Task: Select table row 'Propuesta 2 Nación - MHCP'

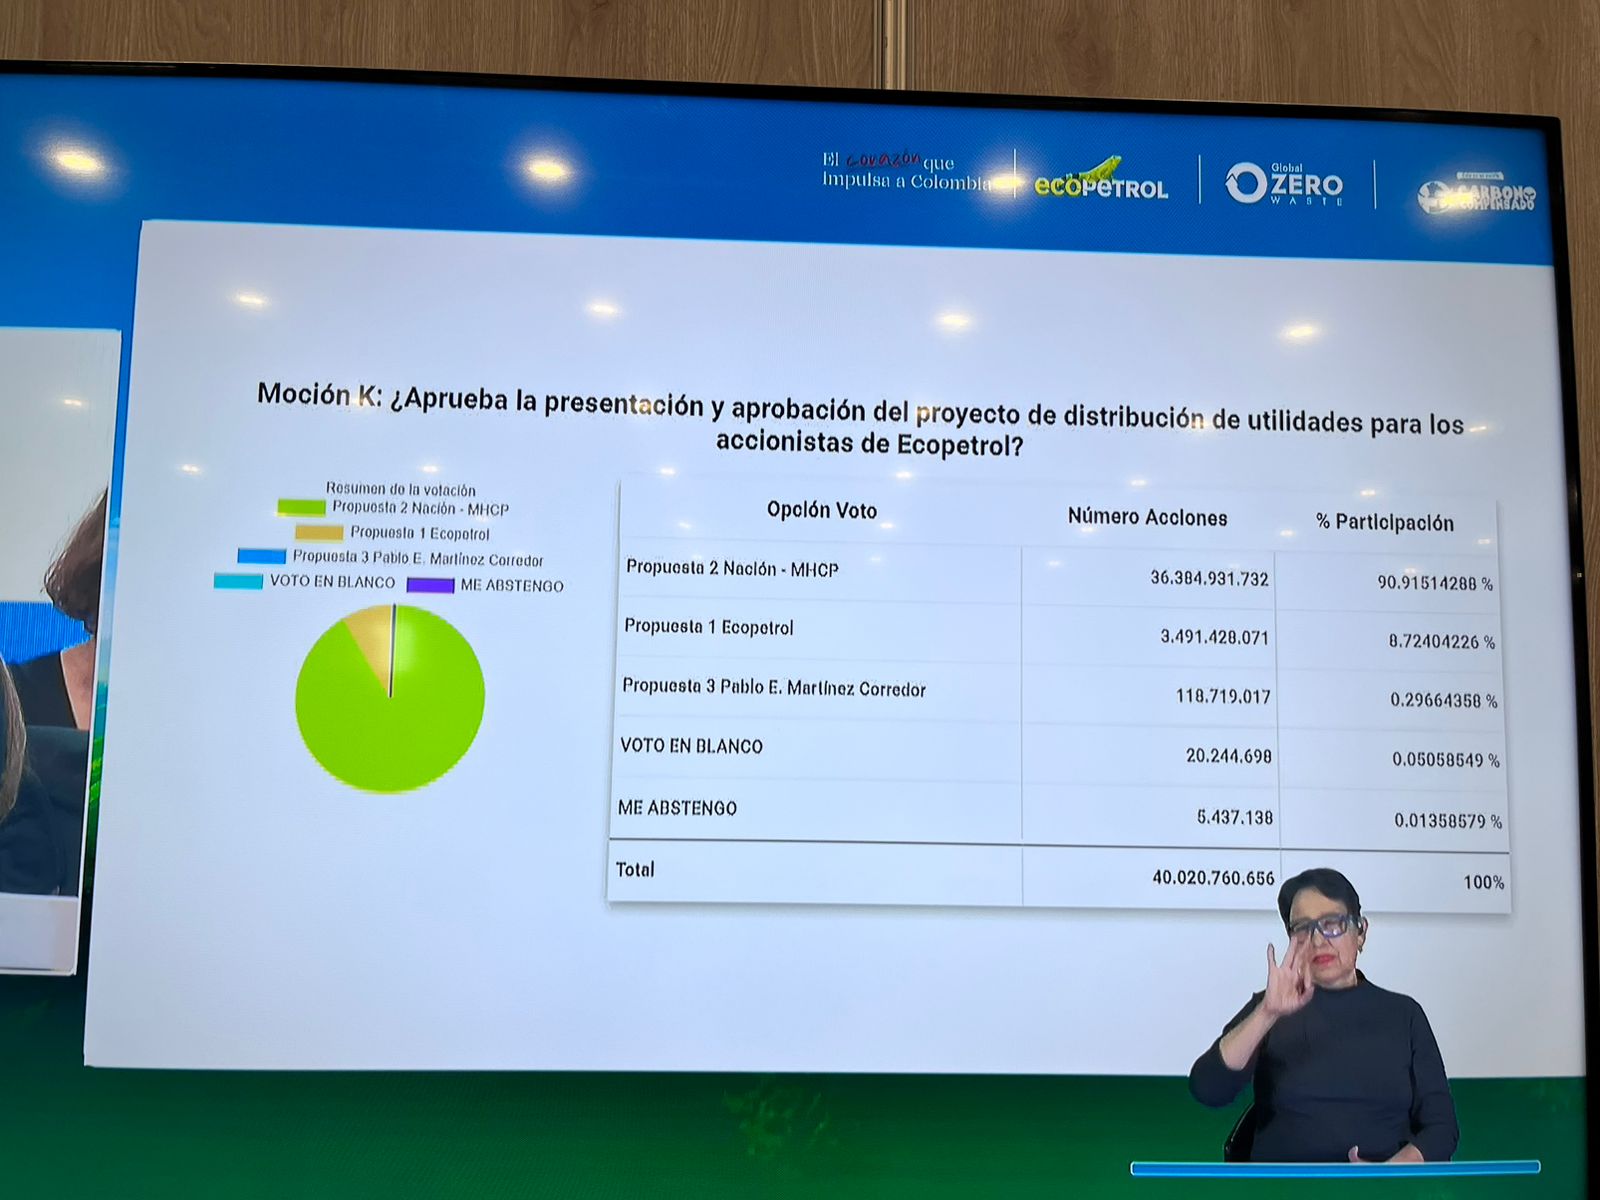Action: [x=1058, y=575]
